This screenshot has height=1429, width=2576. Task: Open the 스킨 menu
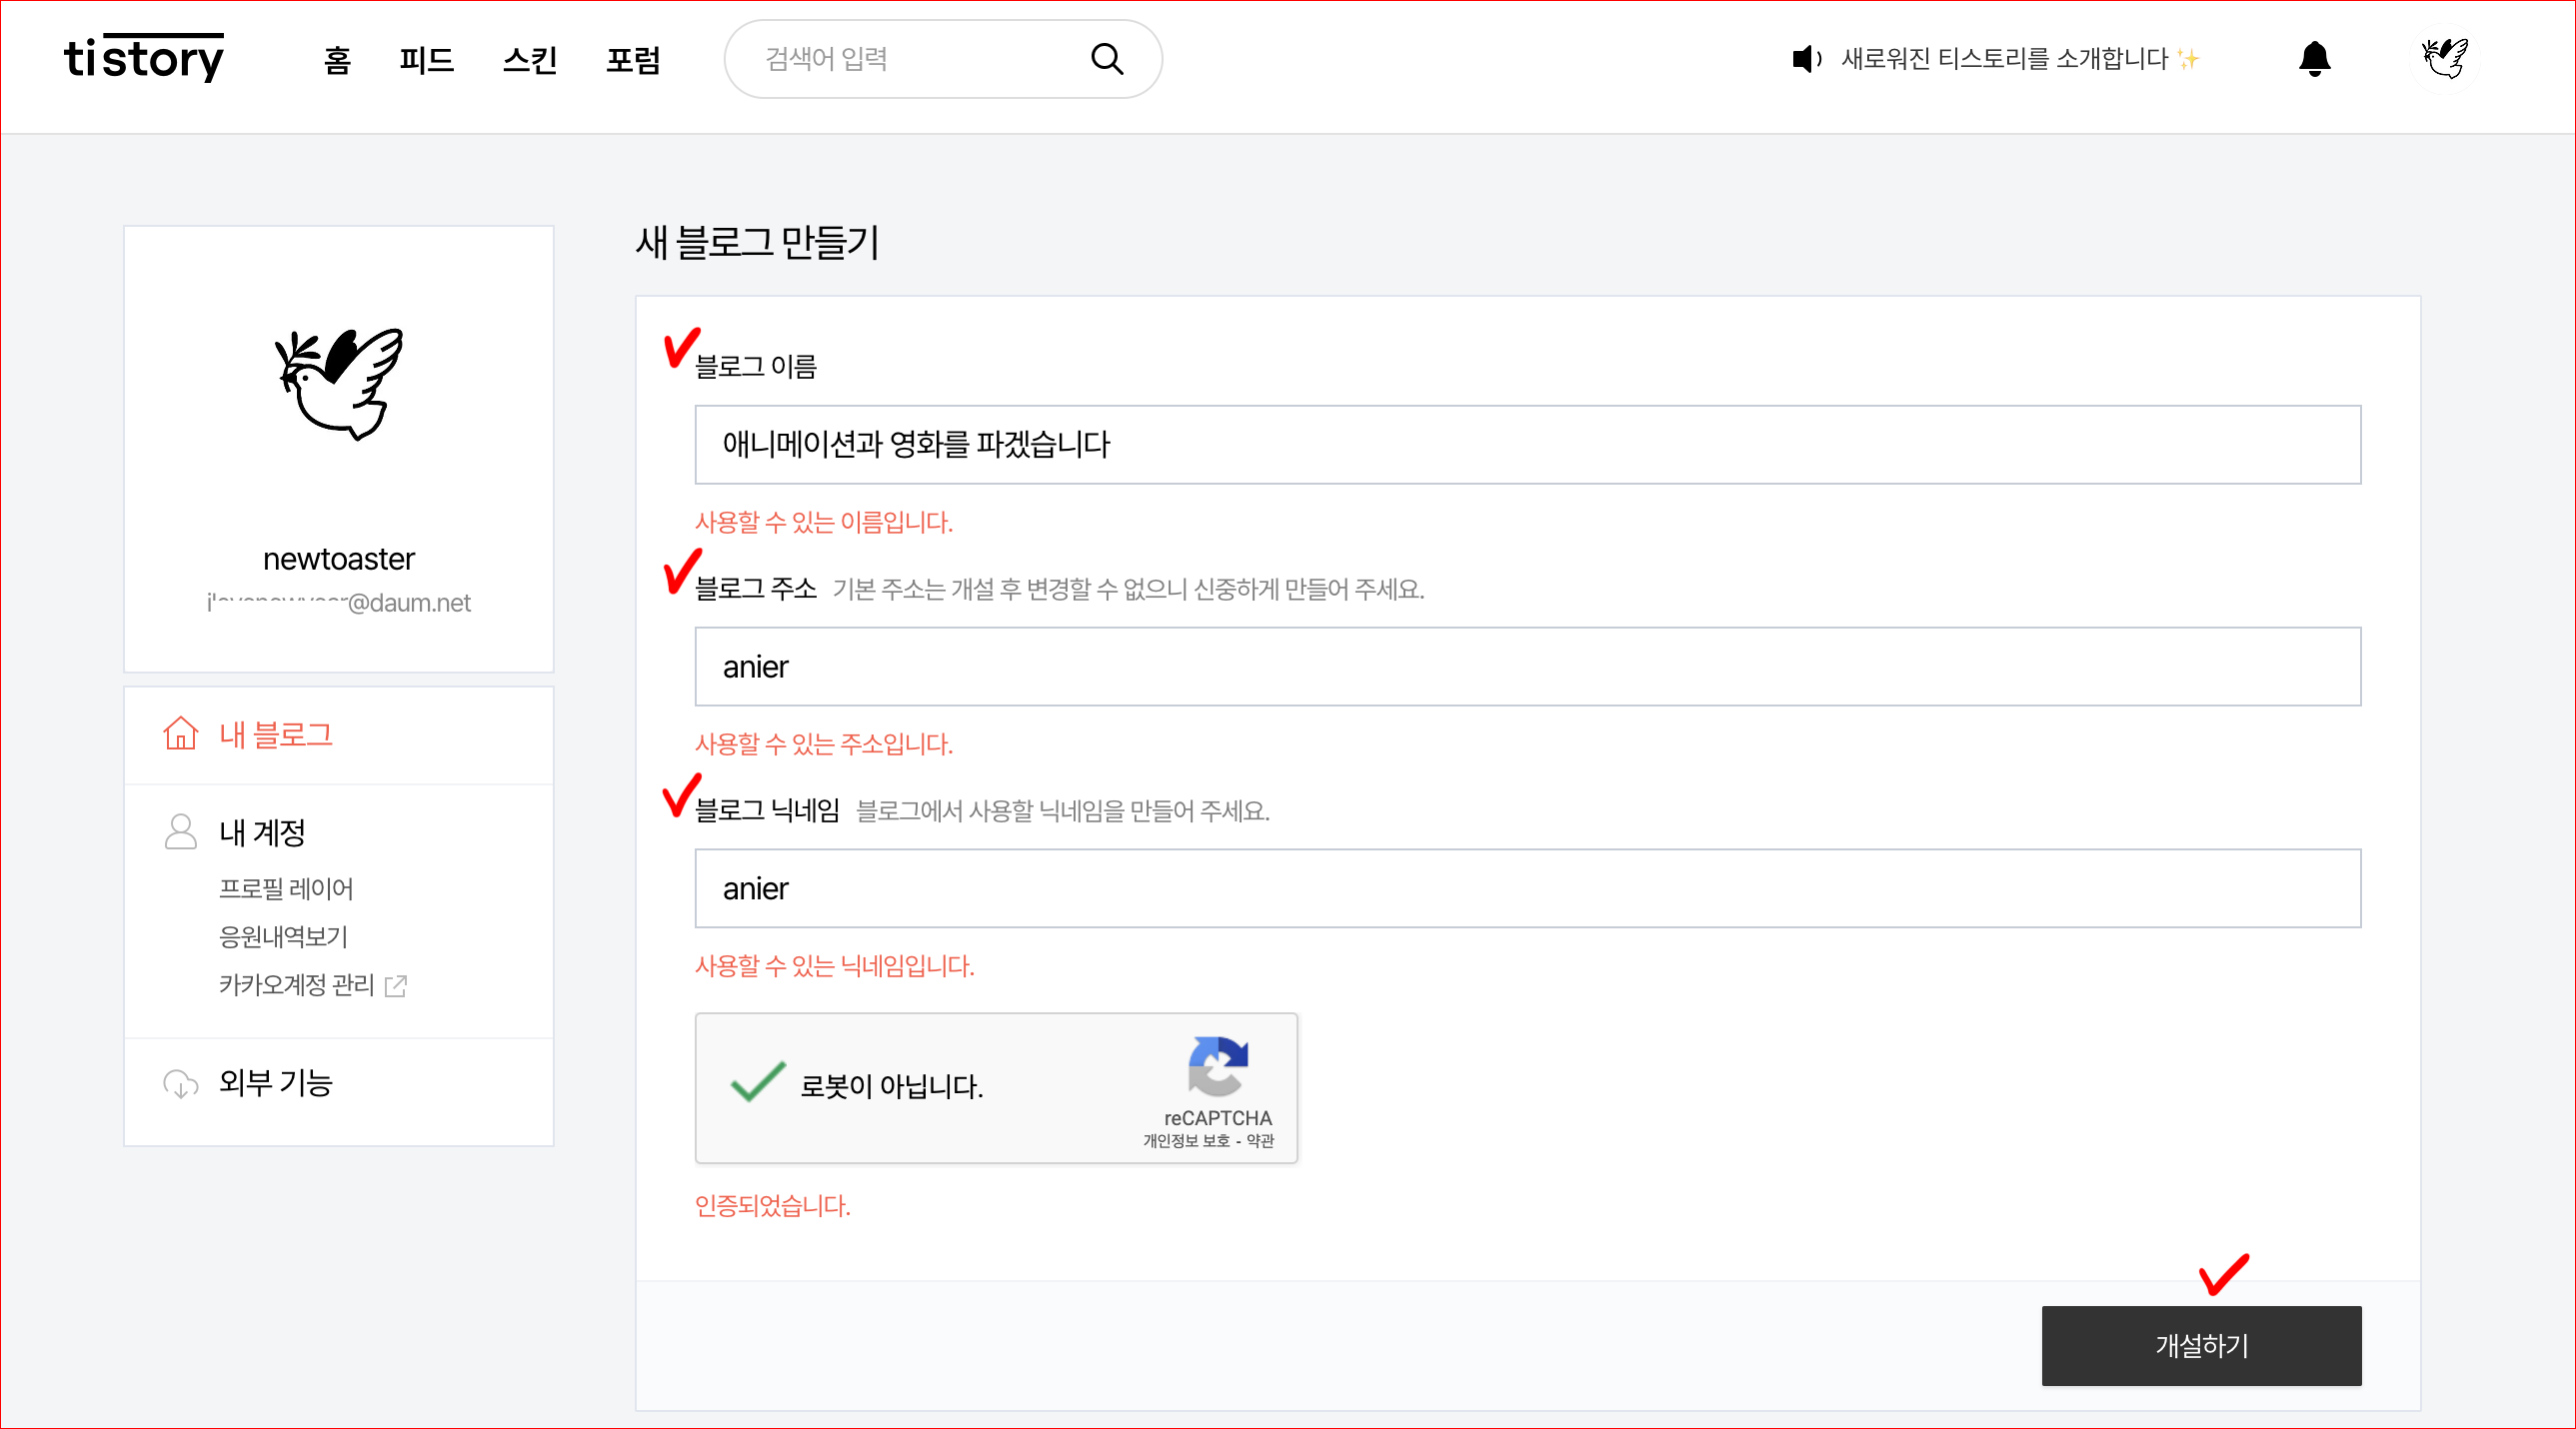pos(530,60)
